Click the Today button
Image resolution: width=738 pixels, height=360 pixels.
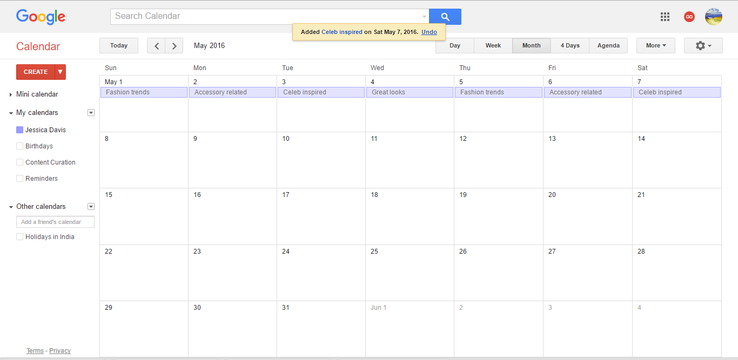[x=119, y=46]
